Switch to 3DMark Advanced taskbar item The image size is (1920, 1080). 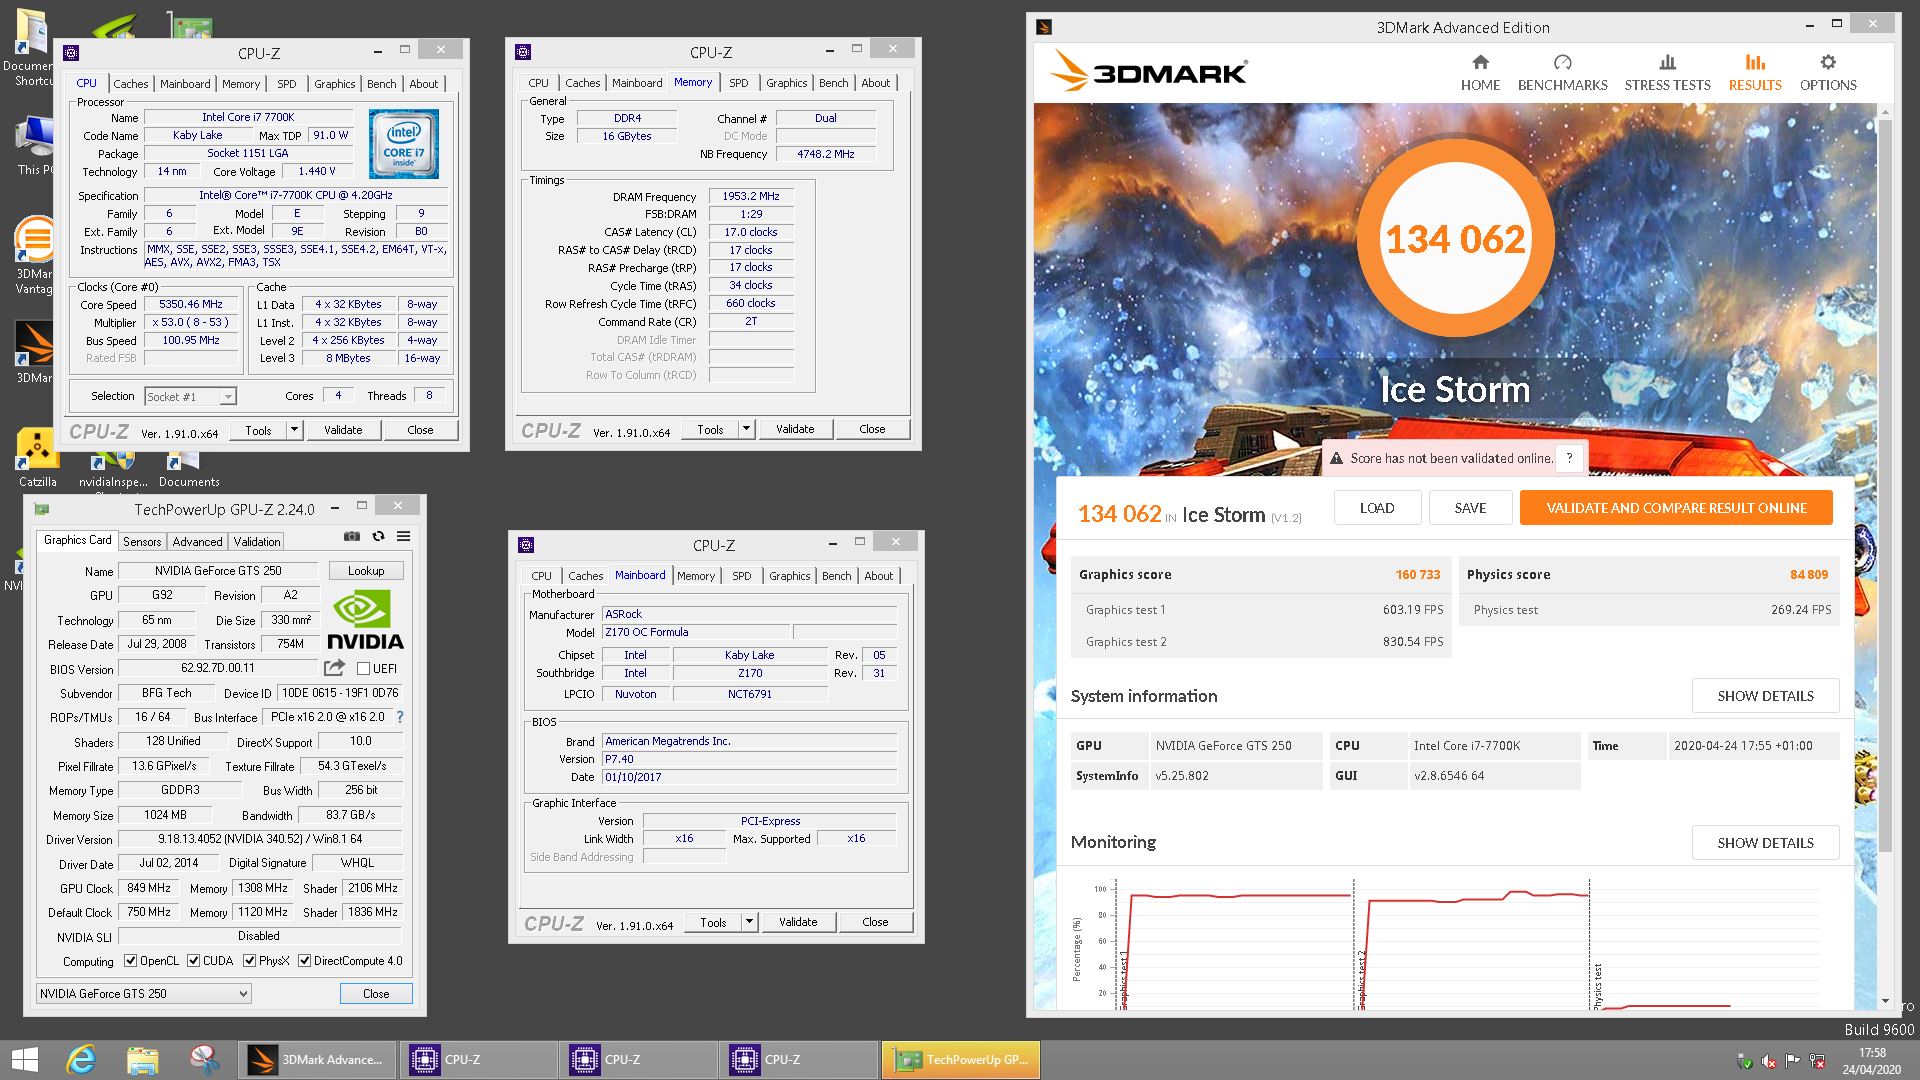318,1059
